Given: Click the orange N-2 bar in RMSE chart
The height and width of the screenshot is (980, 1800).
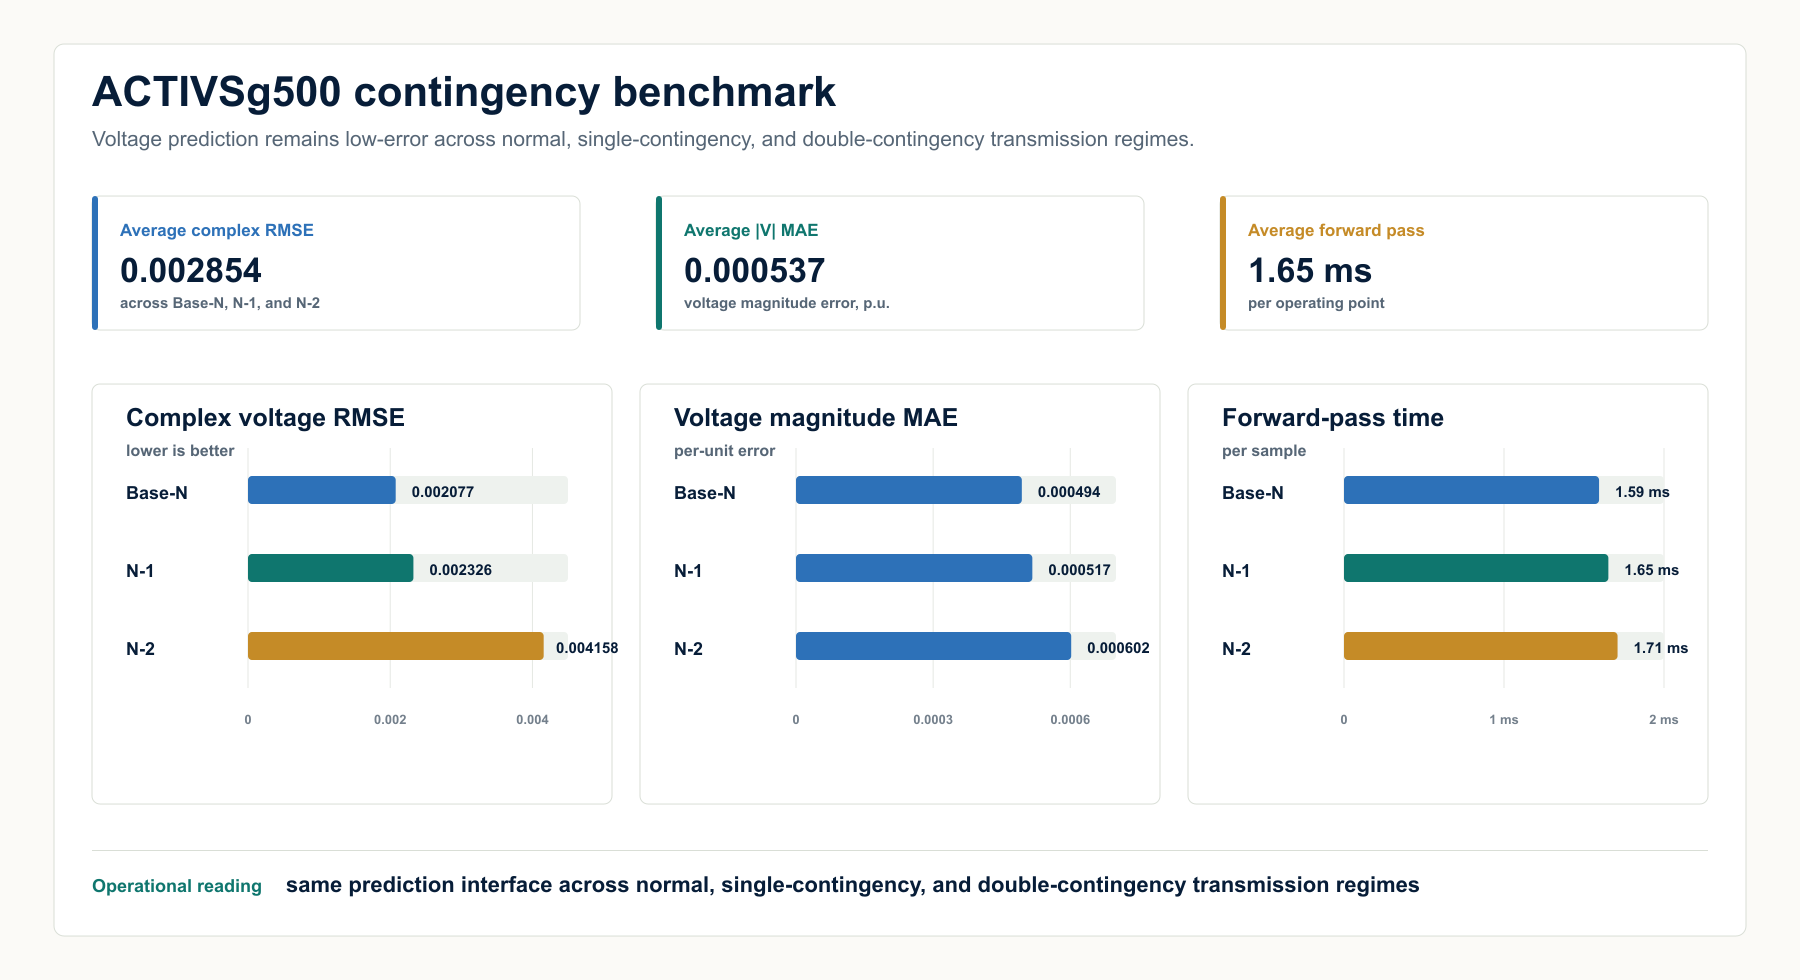Looking at the screenshot, I should click(x=396, y=646).
